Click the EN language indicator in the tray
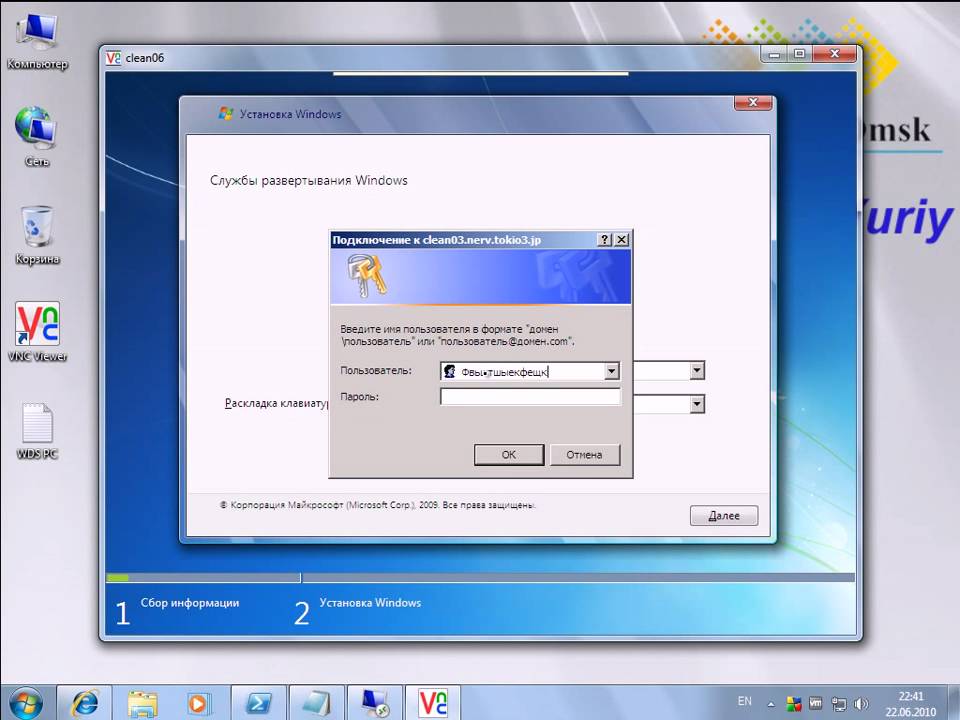The width and height of the screenshot is (960, 720). pyautogui.click(x=744, y=701)
